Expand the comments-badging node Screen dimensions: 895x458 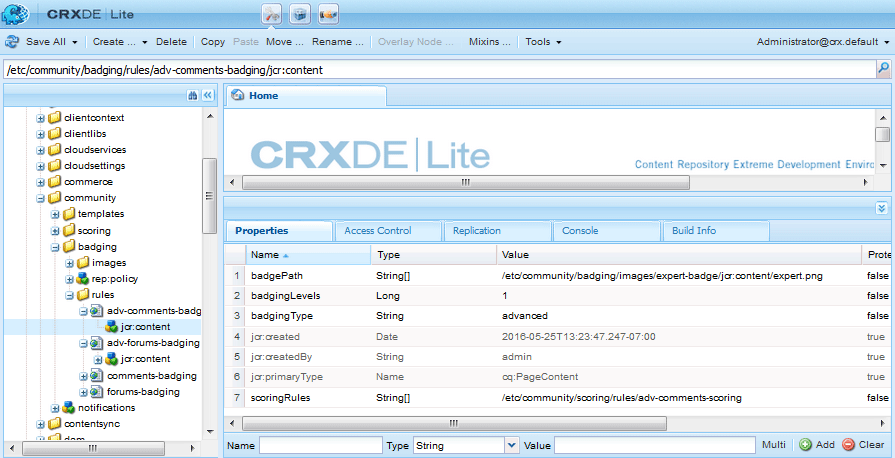tap(83, 376)
